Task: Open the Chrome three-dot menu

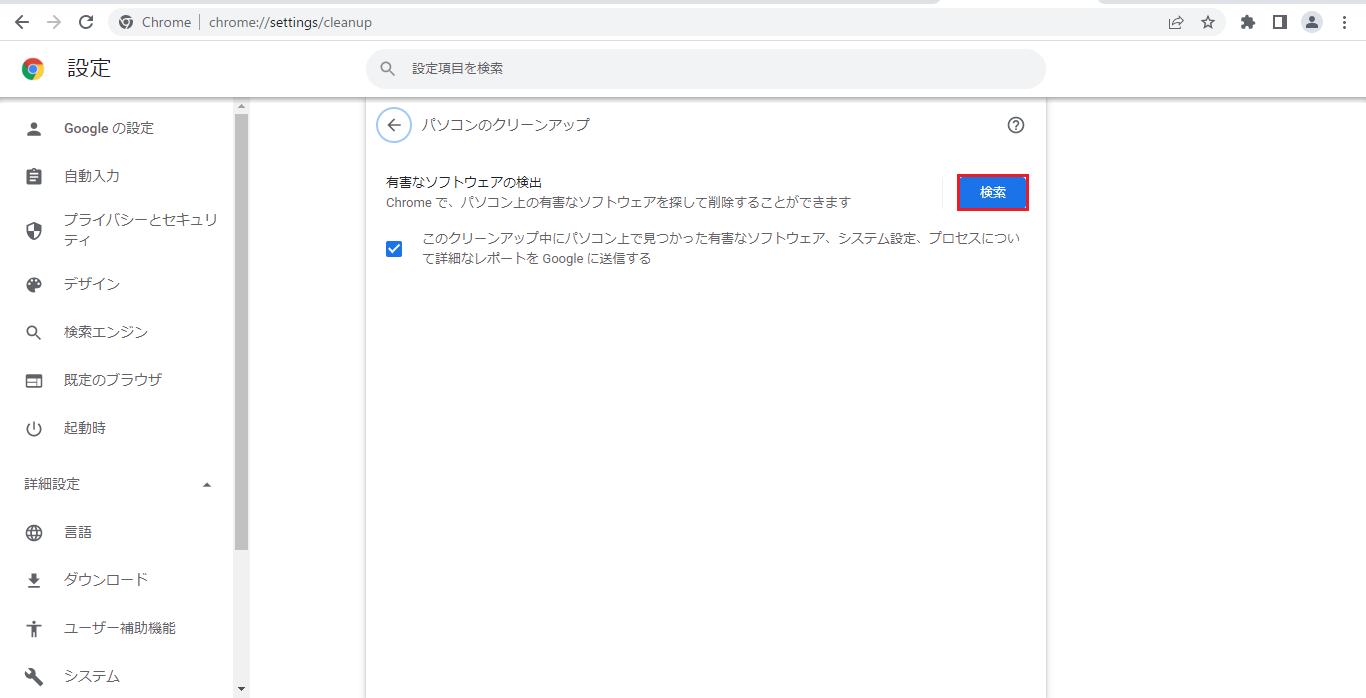Action: click(x=1344, y=22)
